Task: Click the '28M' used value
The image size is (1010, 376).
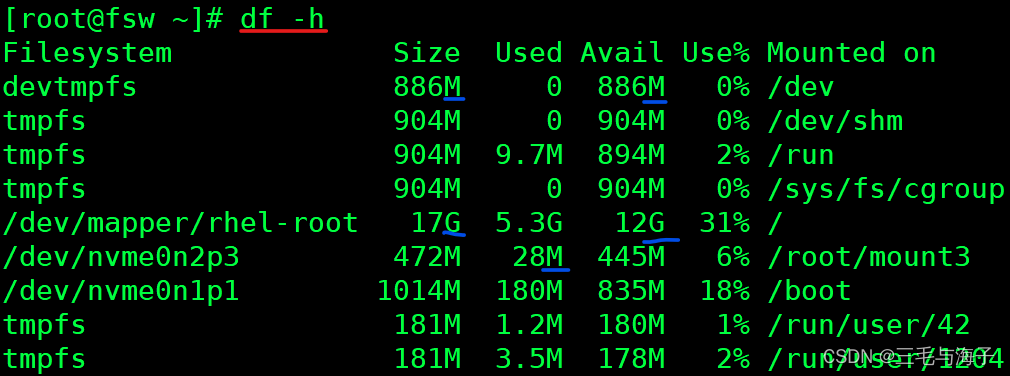Action: click(x=538, y=258)
